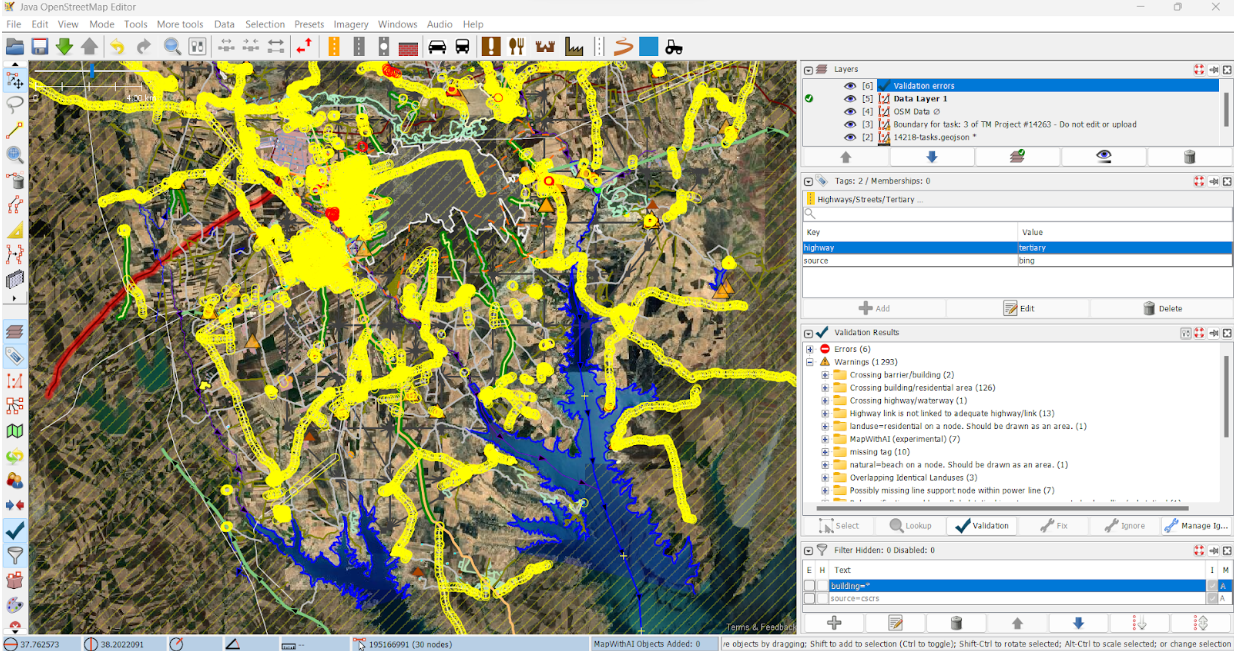Collapse the Warnings (1293) tree node

click(x=810, y=362)
